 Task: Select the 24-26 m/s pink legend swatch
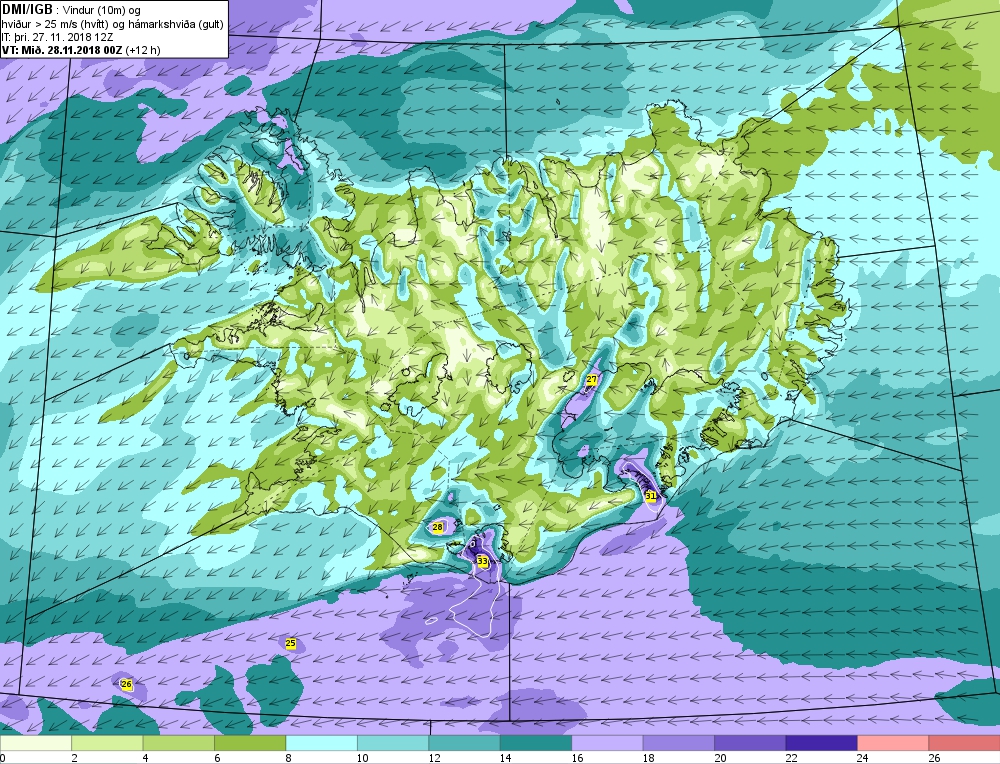(893, 743)
